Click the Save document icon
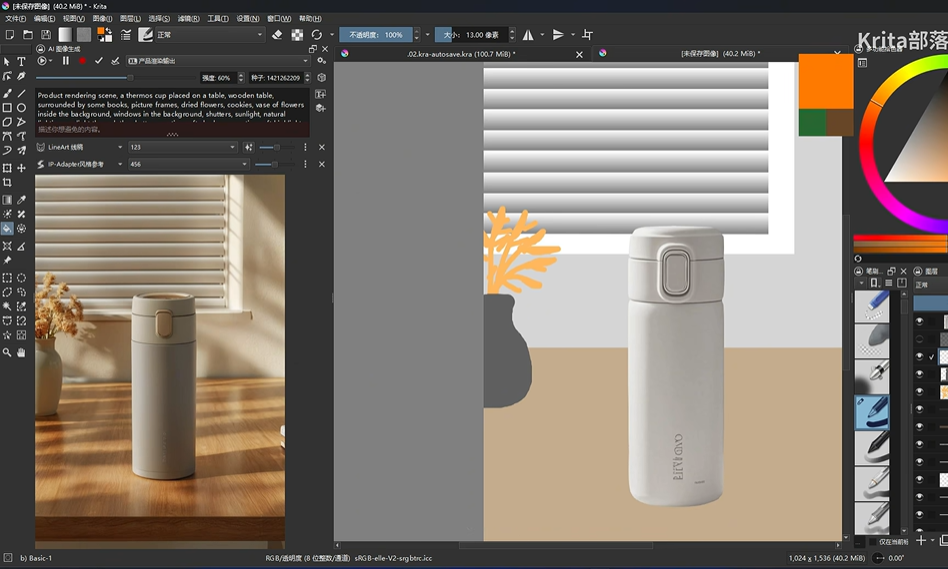948x569 pixels. [x=46, y=35]
